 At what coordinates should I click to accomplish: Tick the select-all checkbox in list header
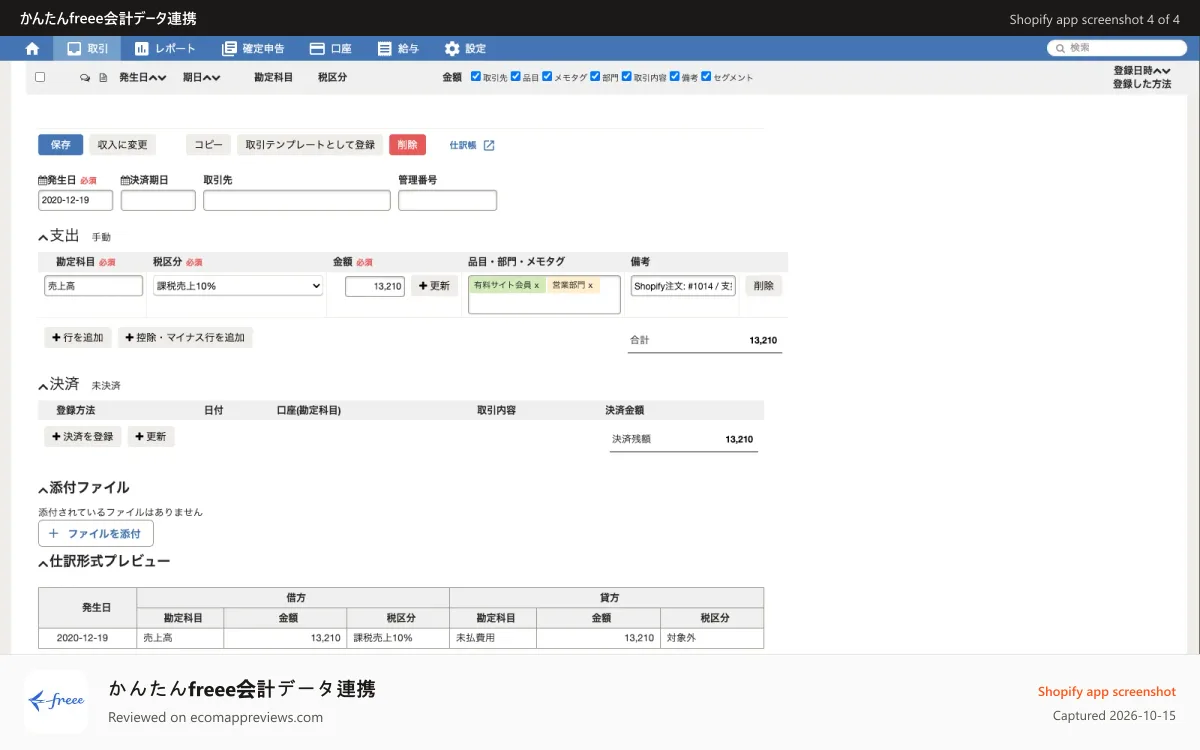[x=40, y=77]
